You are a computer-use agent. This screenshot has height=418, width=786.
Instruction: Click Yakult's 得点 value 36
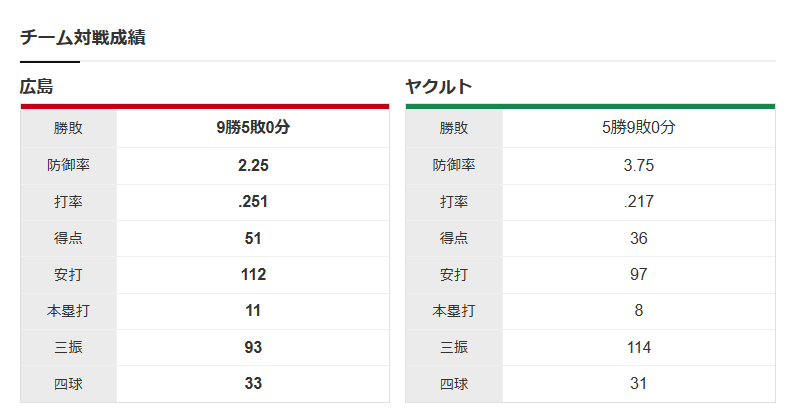point(638,238)
